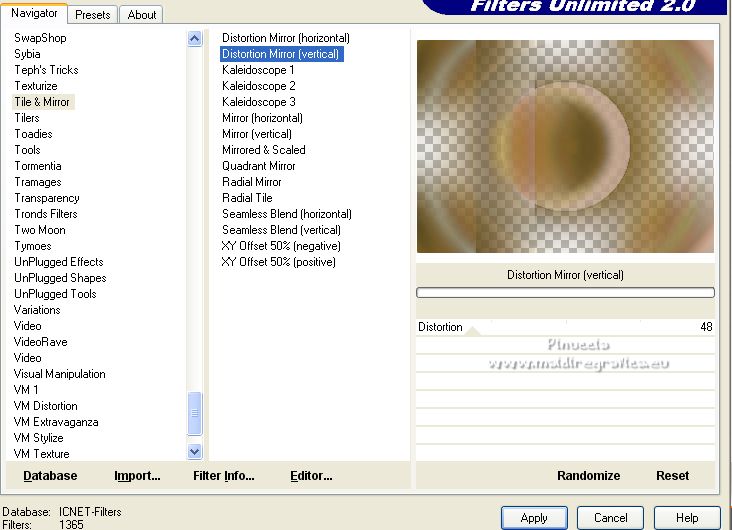The height and width of the screenshot is (530, 732).
Task: Select Distortion Mirror (vertical) filter
Action: coord(282,54)
